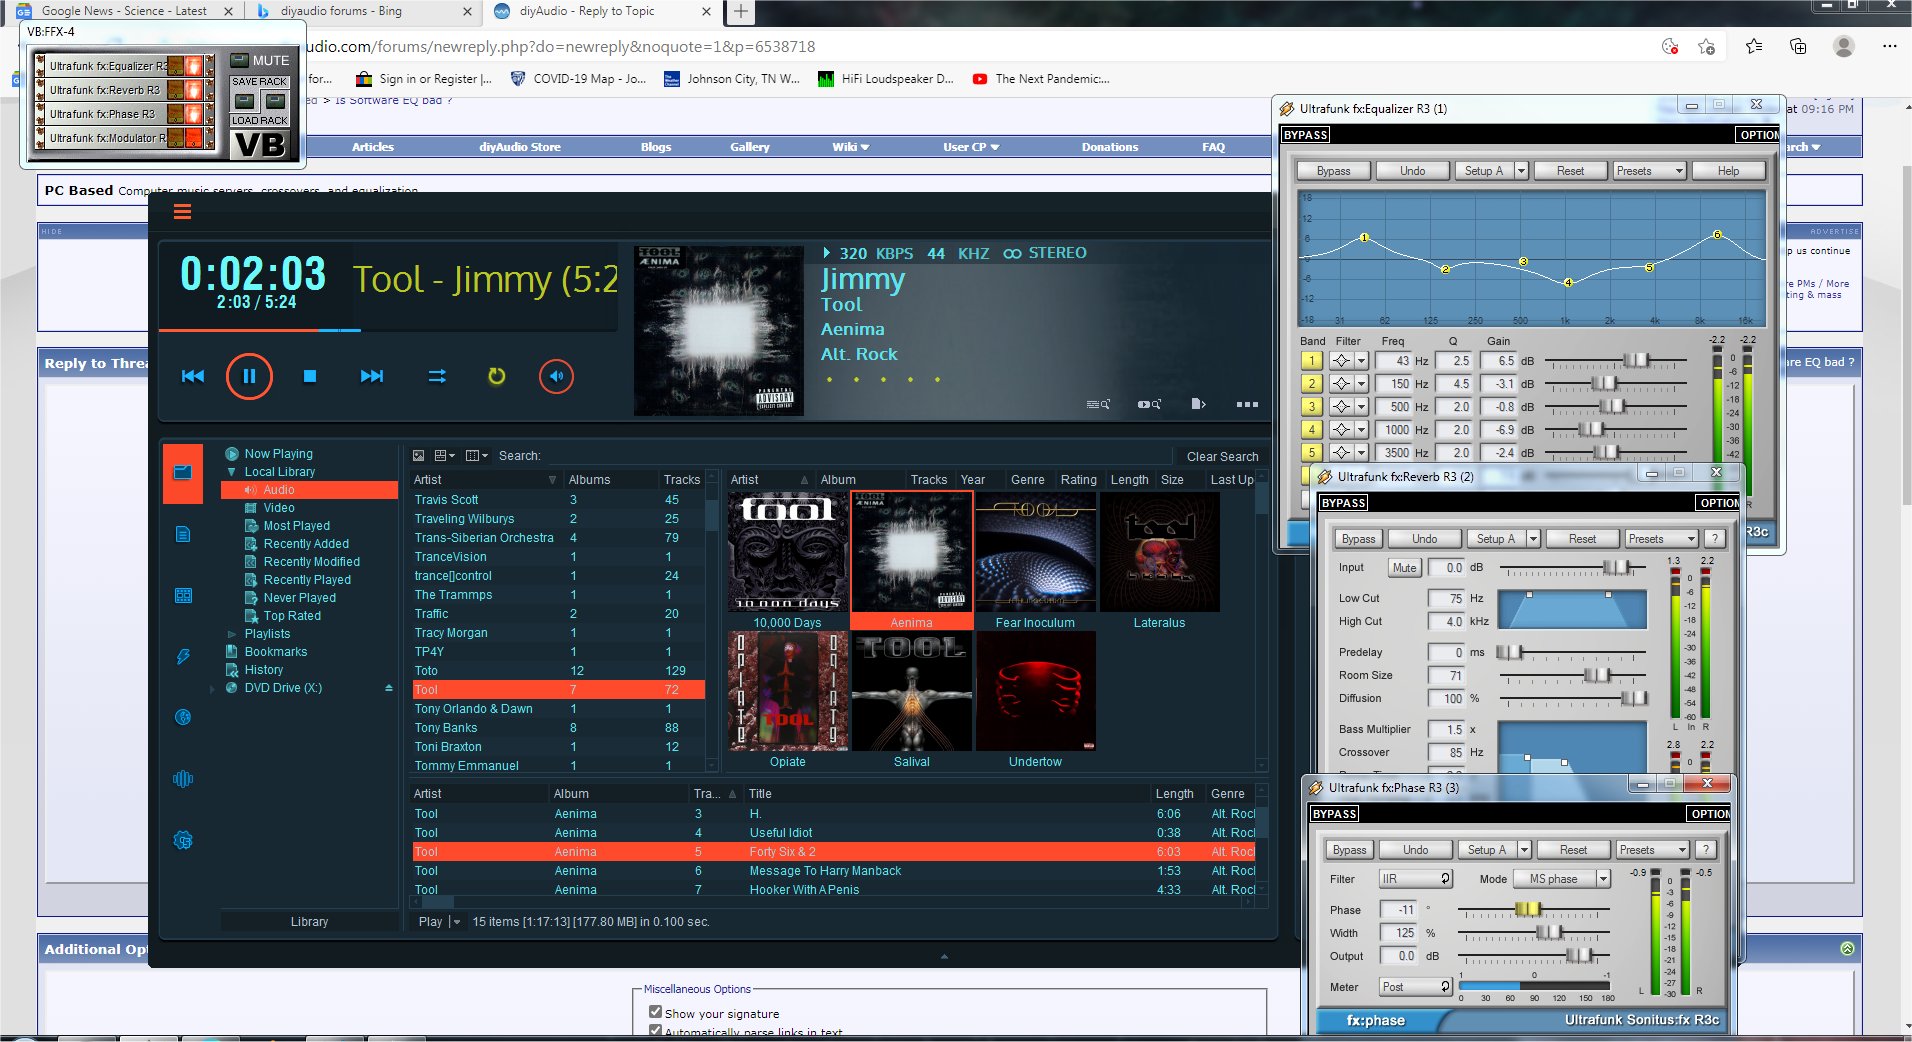Open the audio waveform icon in sidebar
The height and width of the screenshot is (1042, 1912).
click(x=183, y=779)
